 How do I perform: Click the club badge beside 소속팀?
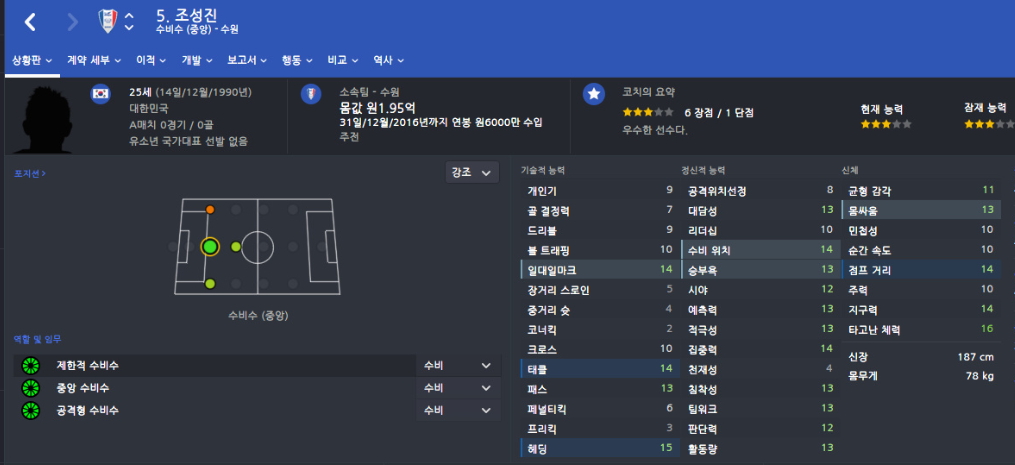(x=311, y=94)
